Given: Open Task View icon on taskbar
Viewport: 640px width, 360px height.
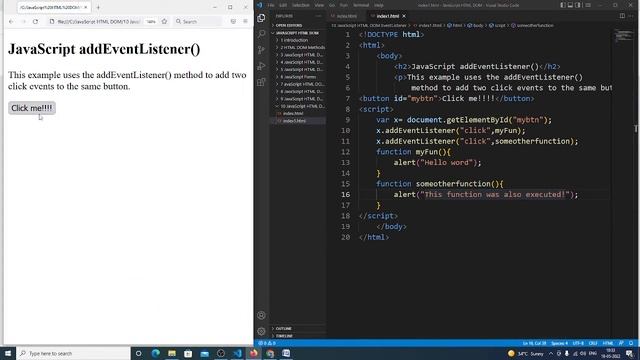Looking at the screenshot, I should 138,353.
